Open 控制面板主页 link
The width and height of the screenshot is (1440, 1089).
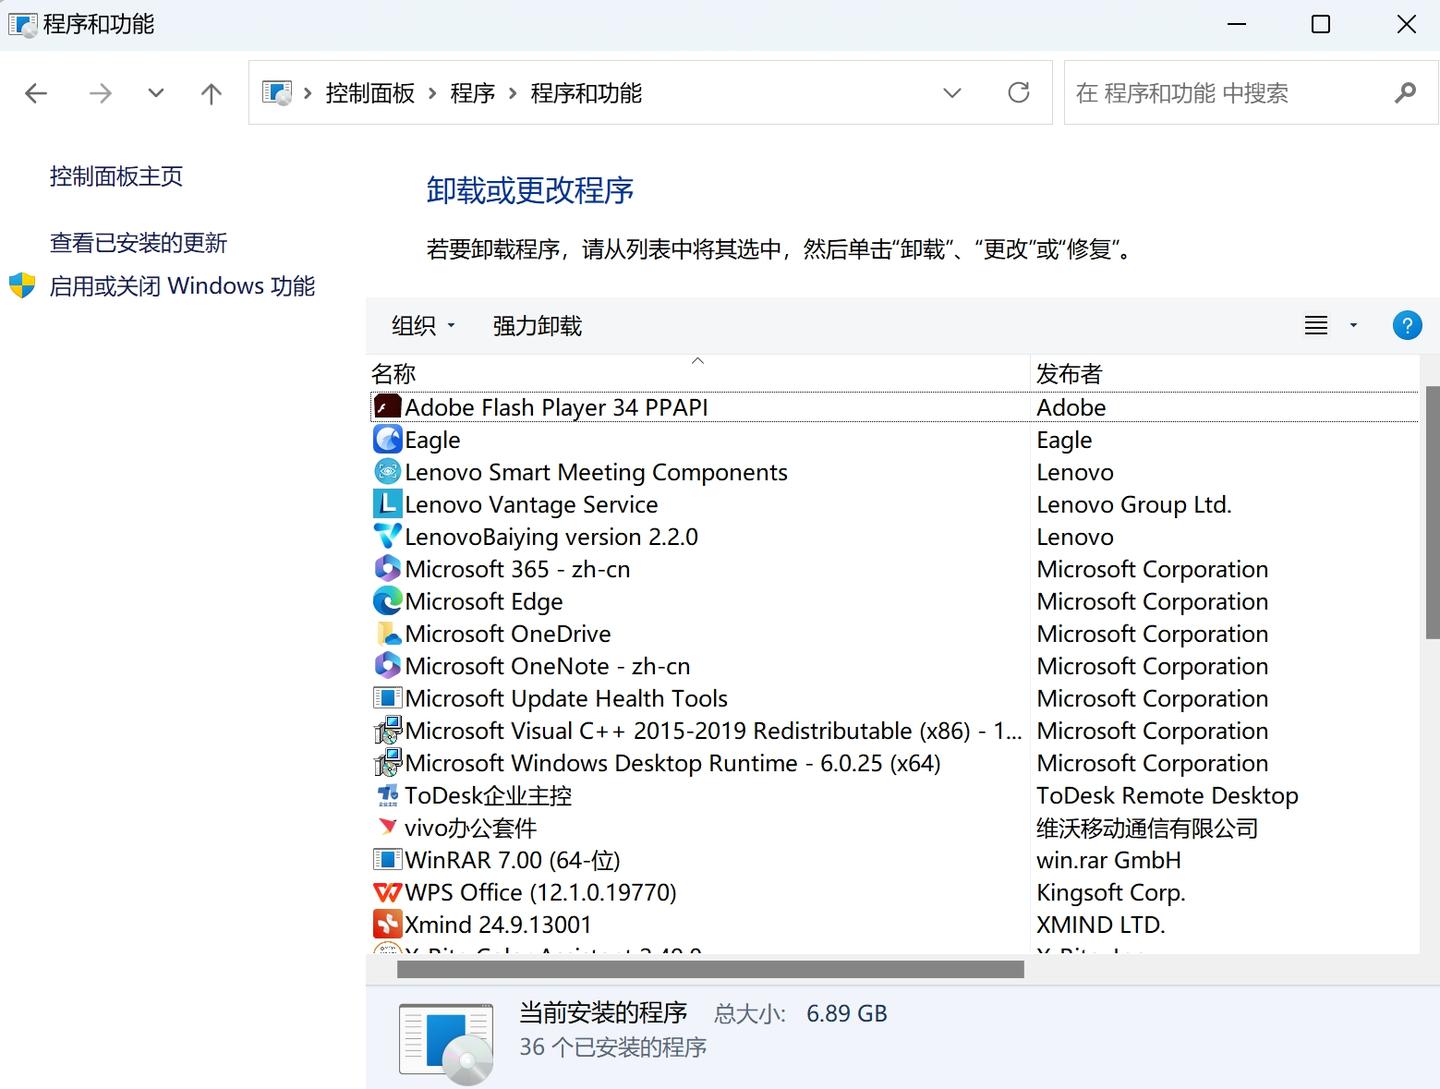click(116, 177)
